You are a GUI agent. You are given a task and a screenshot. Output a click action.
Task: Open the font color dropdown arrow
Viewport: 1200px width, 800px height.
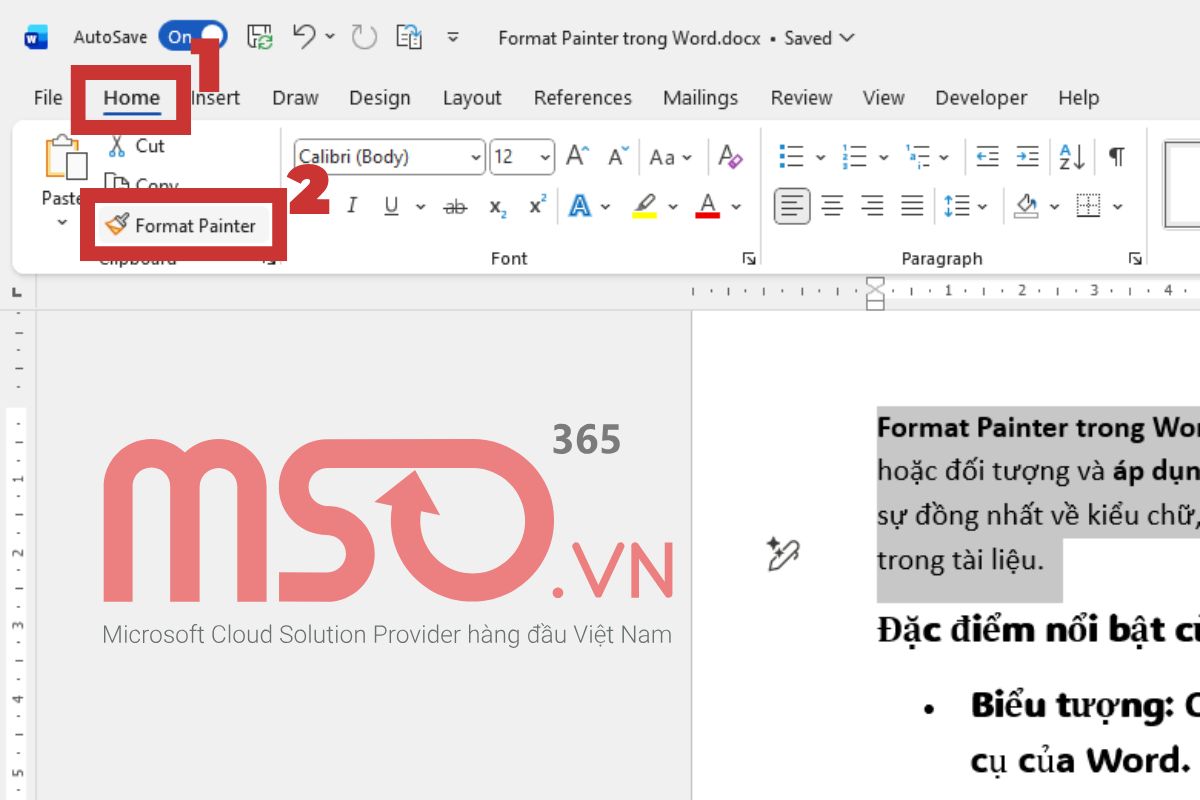[737, 207]
